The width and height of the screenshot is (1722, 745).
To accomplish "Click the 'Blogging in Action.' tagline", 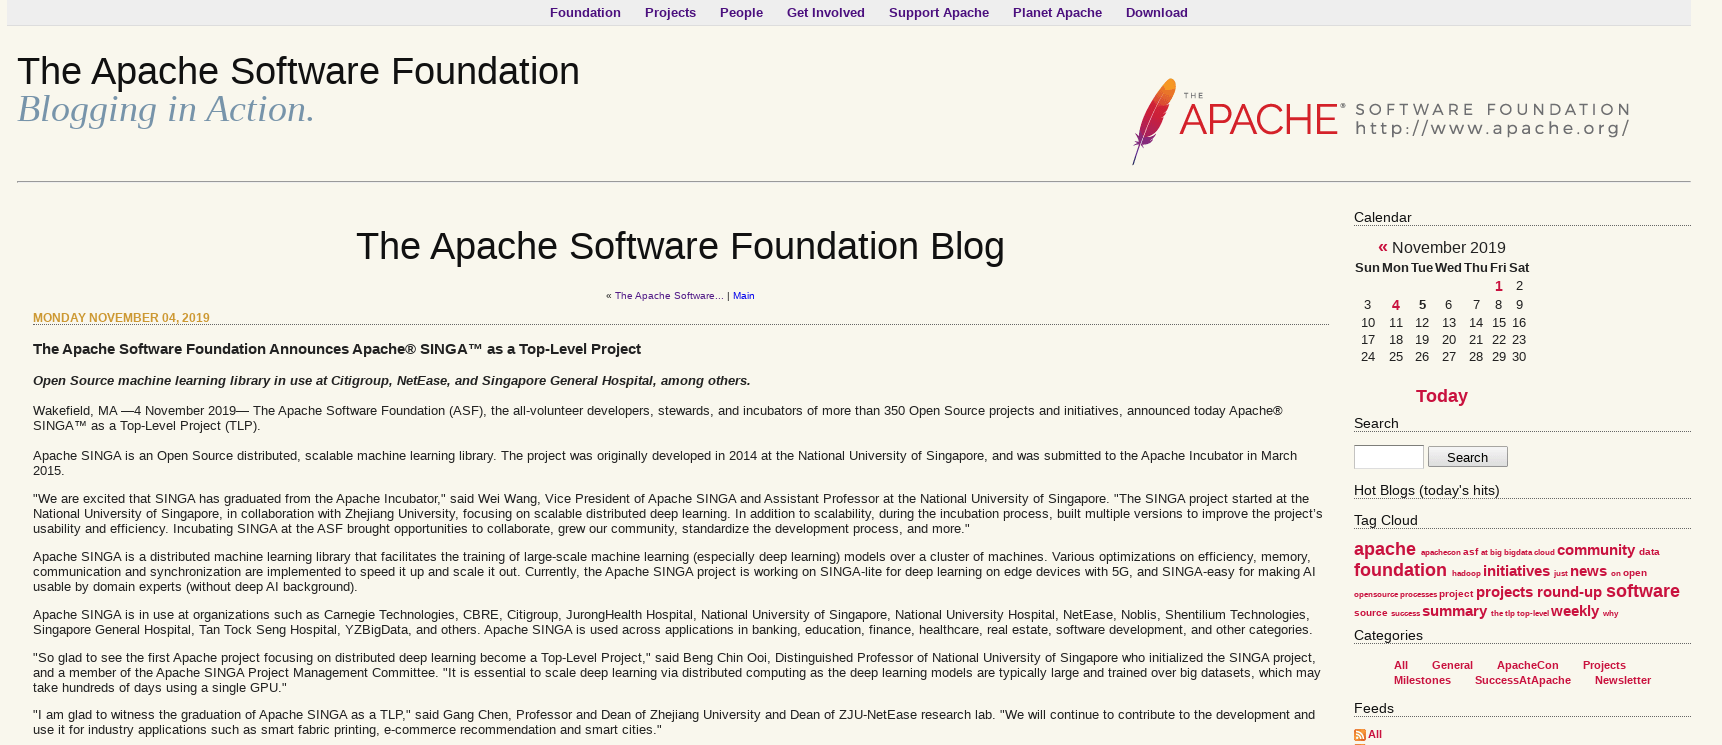I will pos(166,109).
